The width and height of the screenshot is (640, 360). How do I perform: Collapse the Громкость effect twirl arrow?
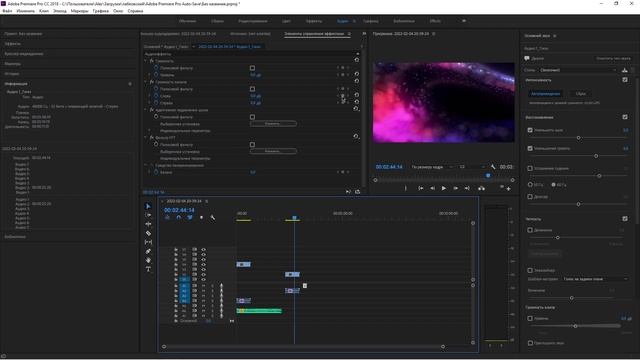tap(146, 61)
